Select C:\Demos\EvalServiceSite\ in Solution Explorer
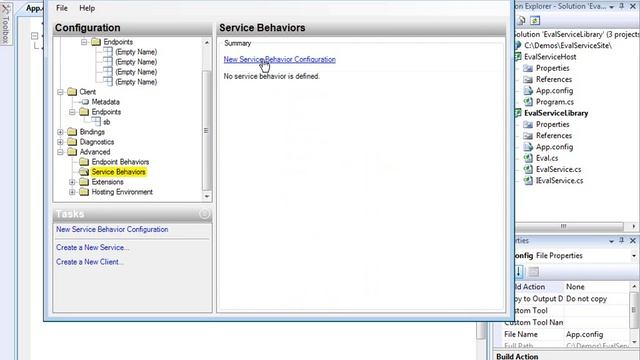The height and width of the screenshot is (360, 640). pyautogui.click(x=568, y=45)
